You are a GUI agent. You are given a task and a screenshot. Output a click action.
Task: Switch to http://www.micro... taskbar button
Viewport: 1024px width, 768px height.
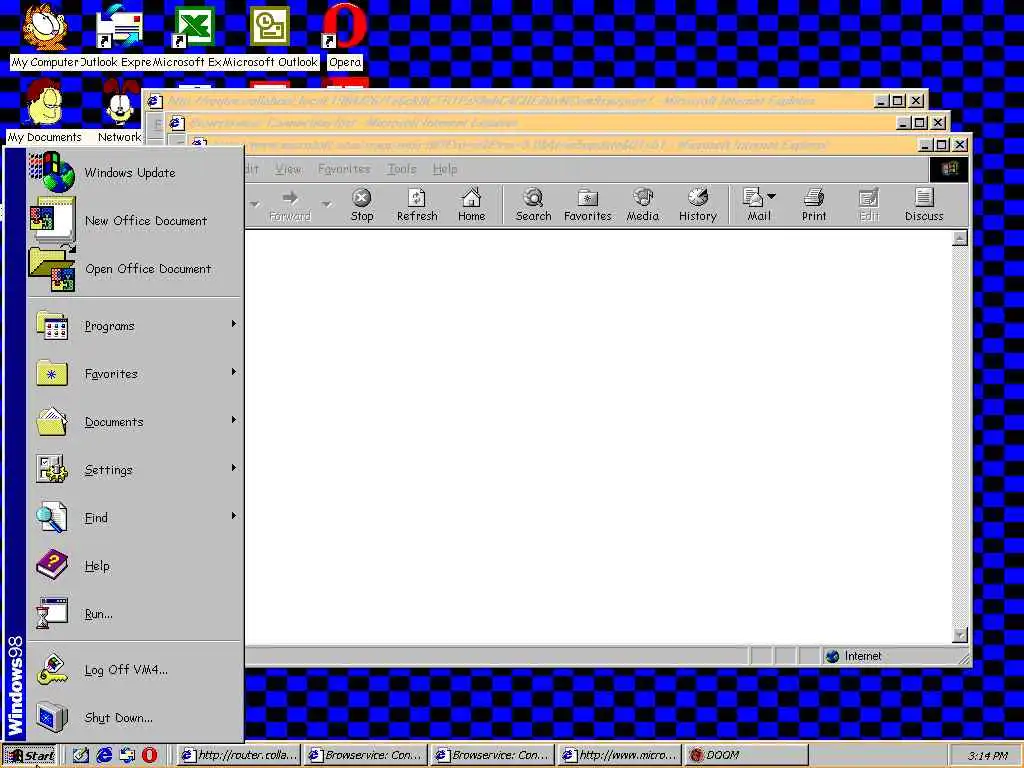click(620, 756)
